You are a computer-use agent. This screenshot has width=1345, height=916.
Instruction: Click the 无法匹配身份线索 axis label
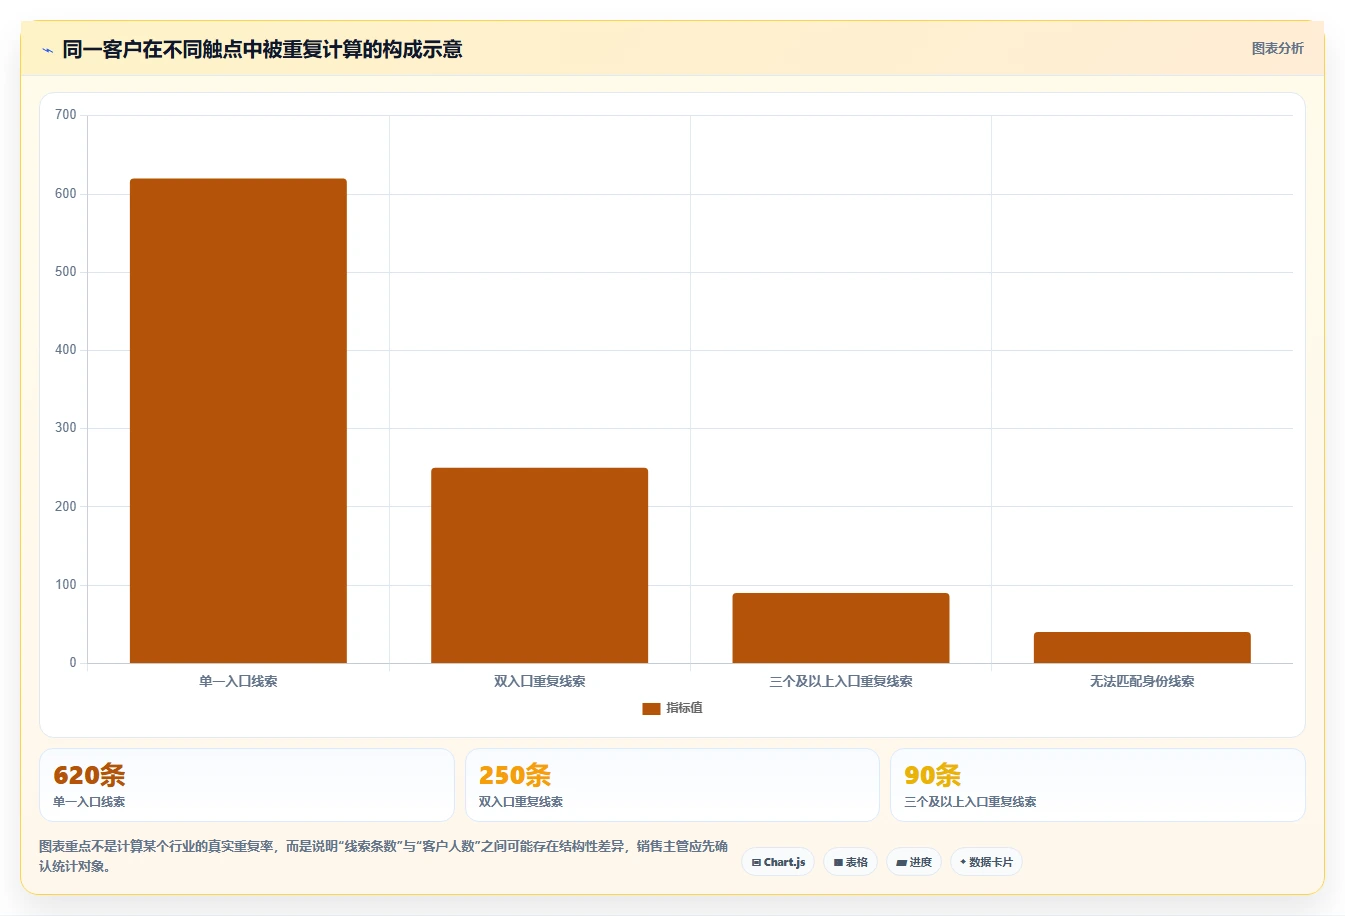(1142, 681)
